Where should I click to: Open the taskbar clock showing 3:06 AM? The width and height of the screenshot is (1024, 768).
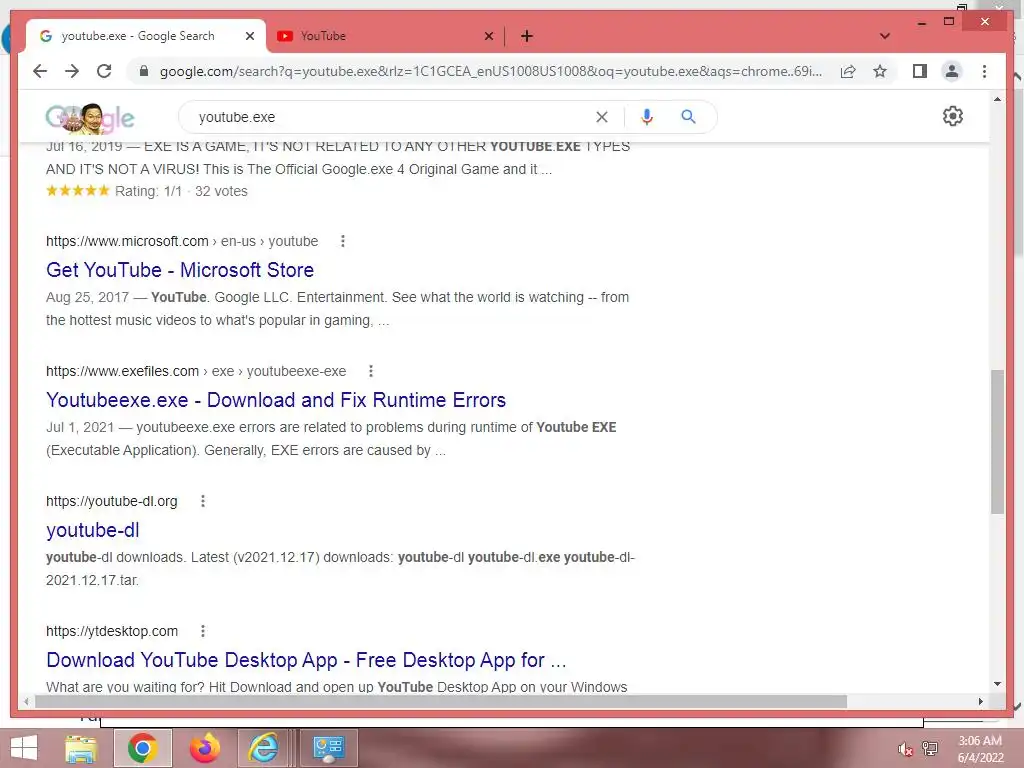[980, 749]
